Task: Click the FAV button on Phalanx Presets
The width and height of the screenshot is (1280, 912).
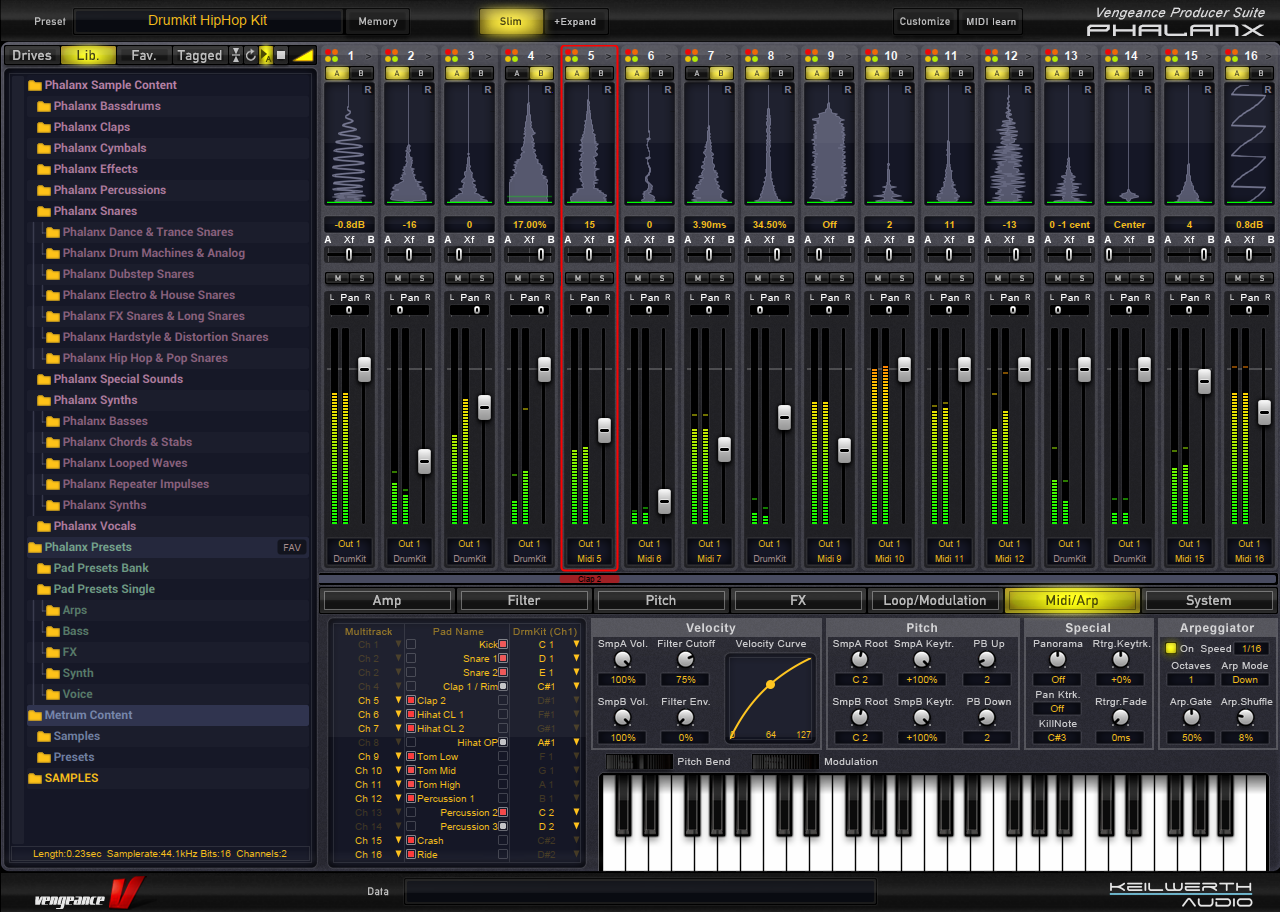Action: pyautogui.click(x=292, y=547)
